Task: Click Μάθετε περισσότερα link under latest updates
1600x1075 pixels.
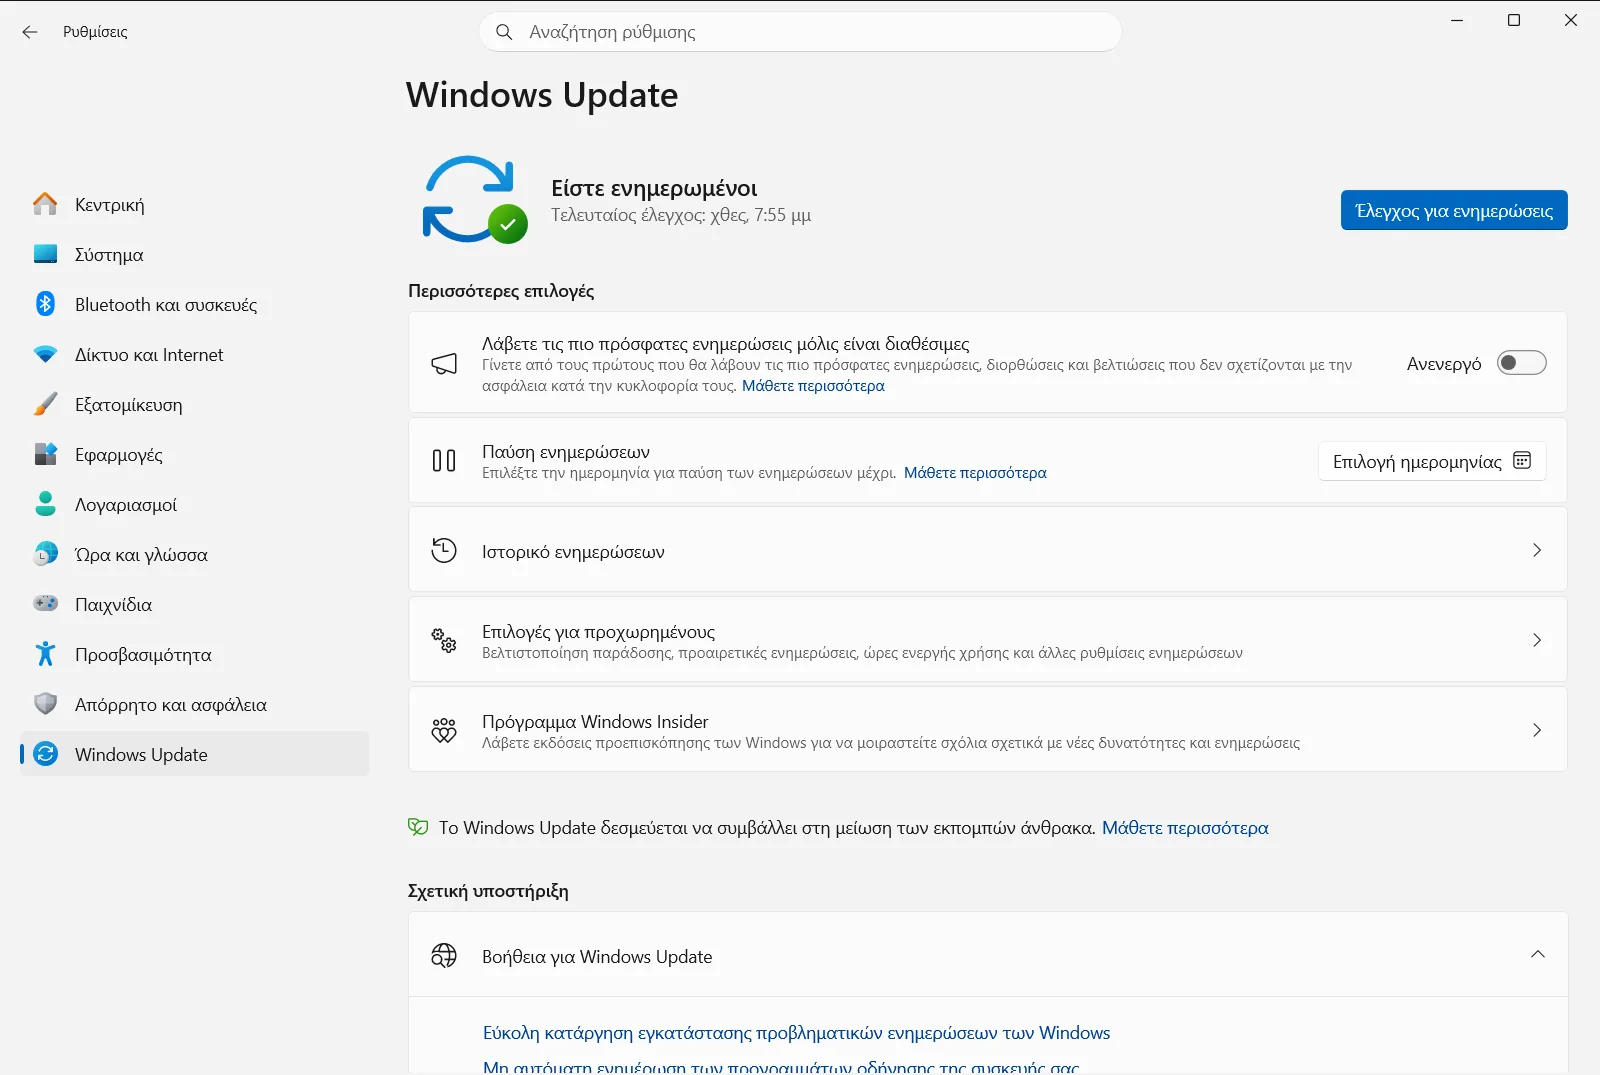Action: pos(813,386)
